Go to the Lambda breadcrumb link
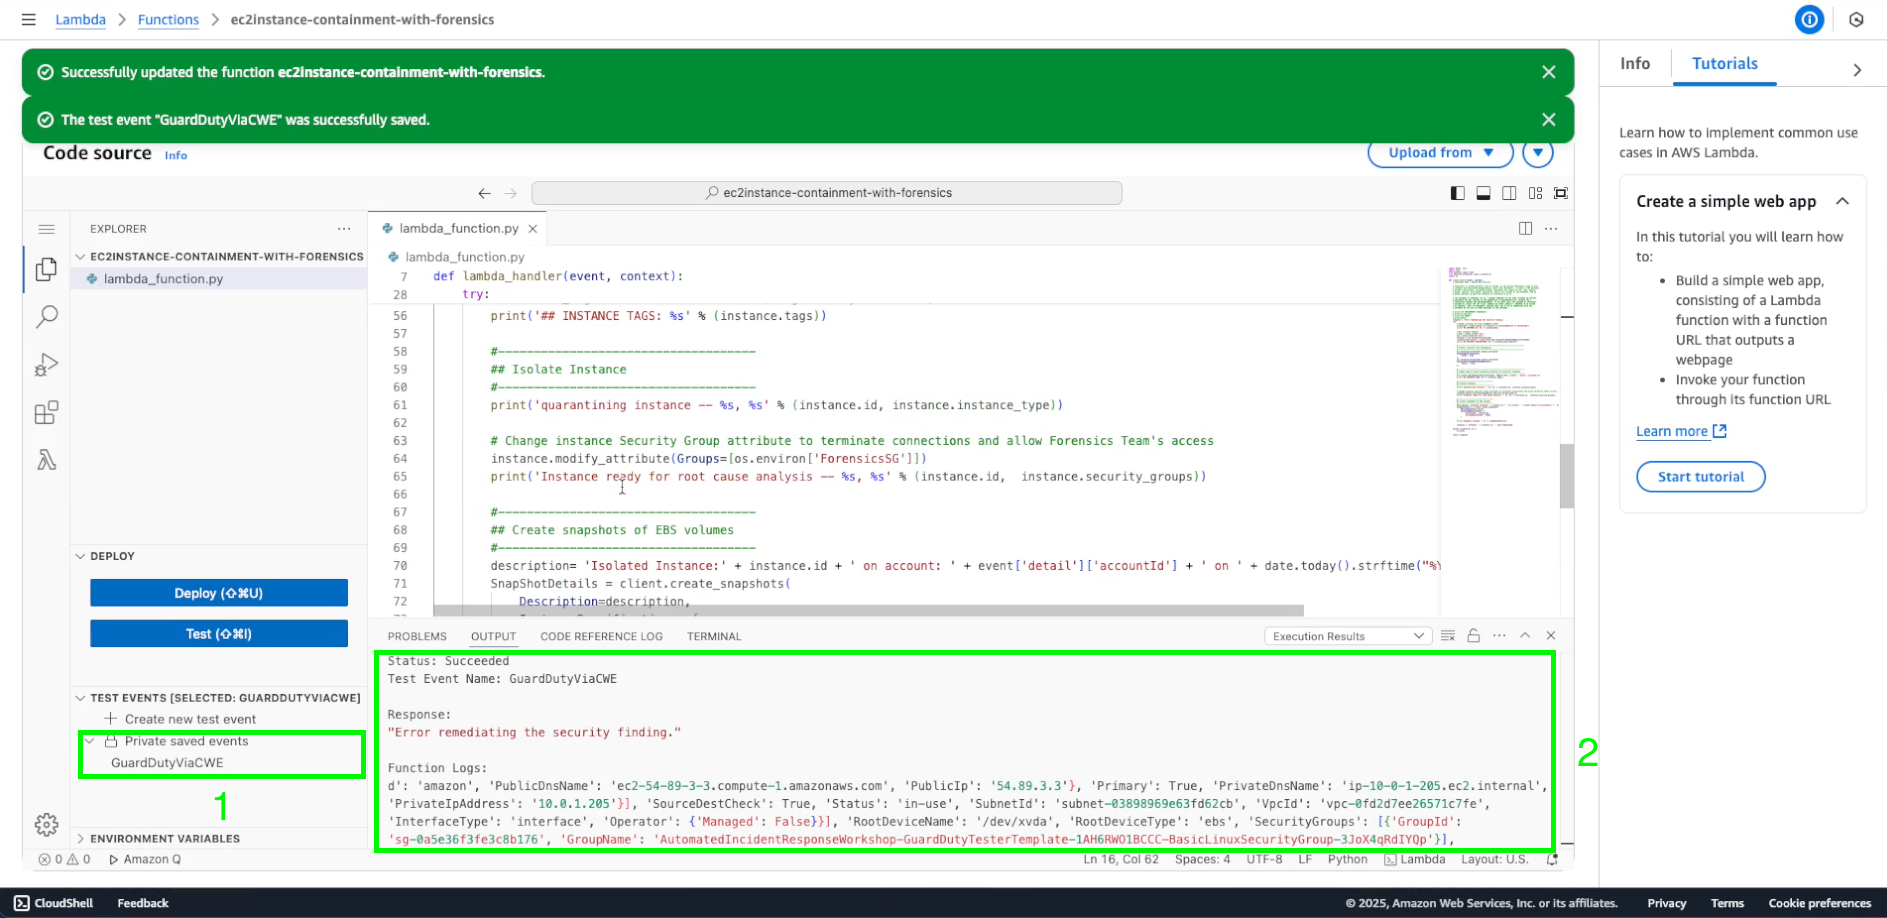The height and width of the screenshot is (918, 1887). [80, 19]
